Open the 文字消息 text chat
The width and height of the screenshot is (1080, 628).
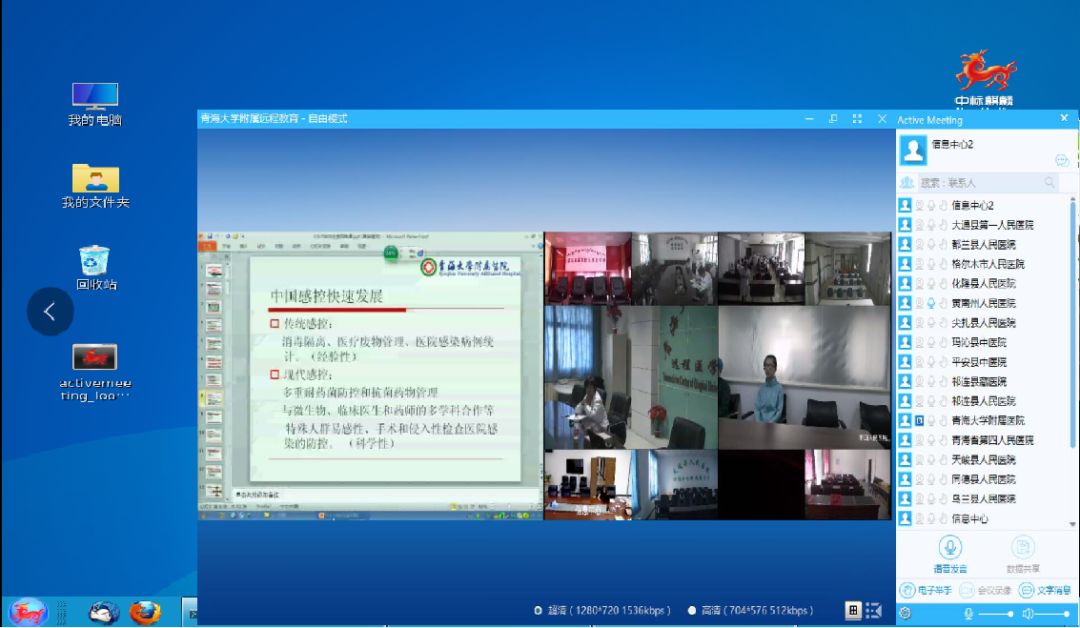pos(1026,590)
